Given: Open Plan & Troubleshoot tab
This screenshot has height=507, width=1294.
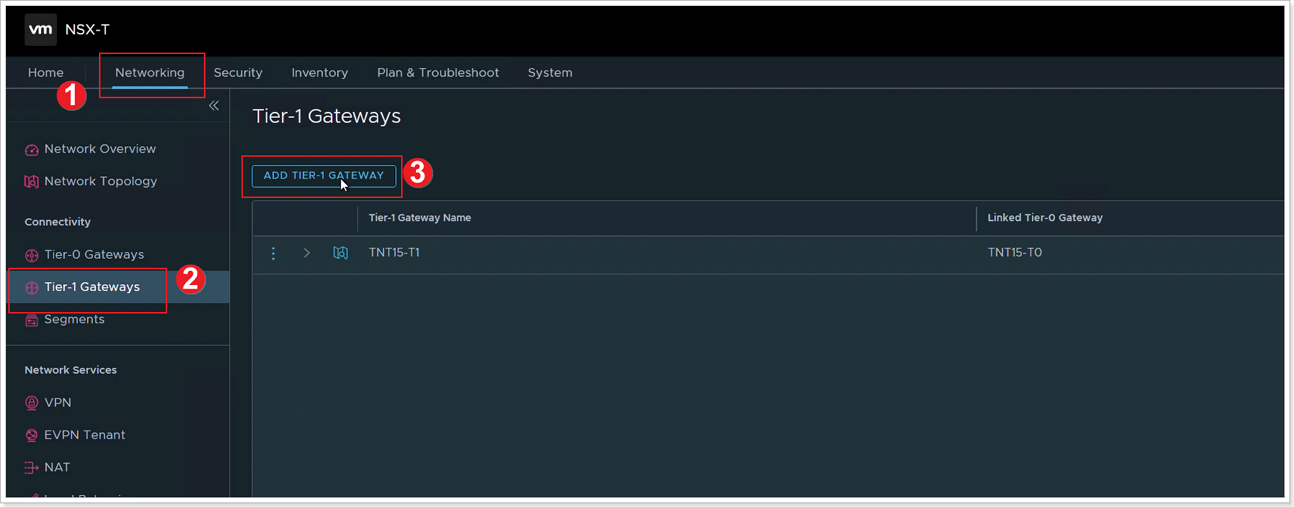Looking at the screenshot, I should click(438, 72).
